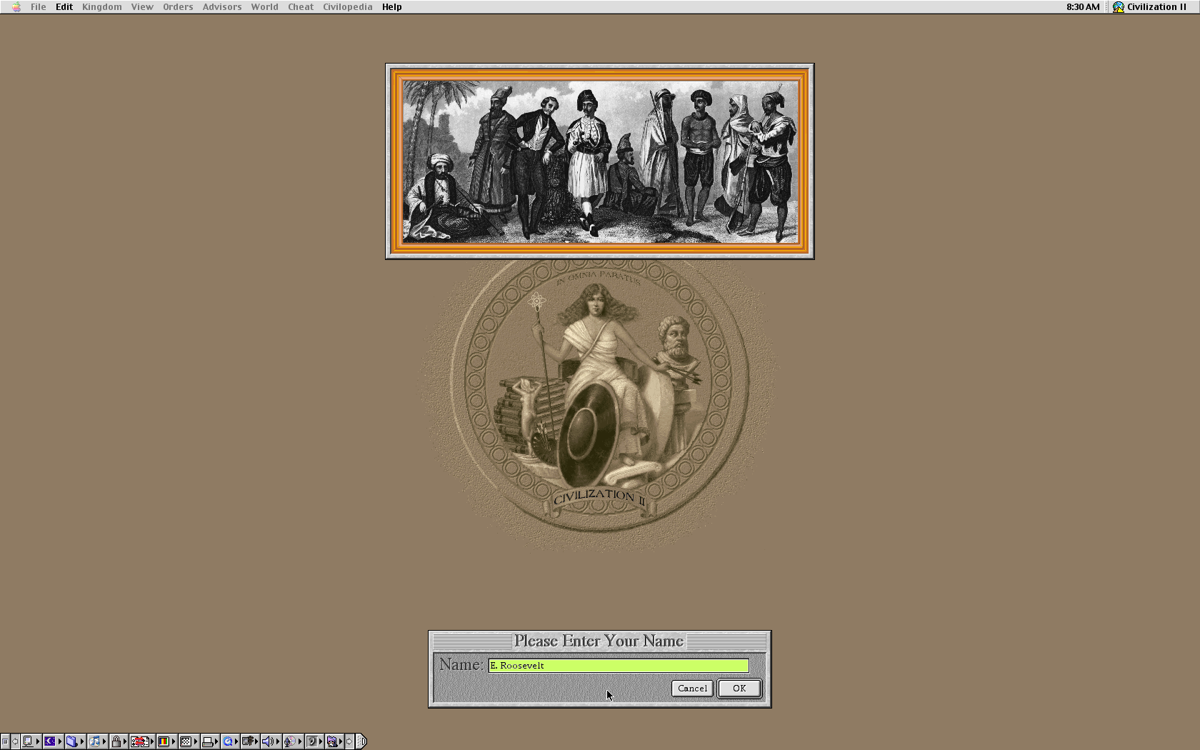Collapse the control strip using its end tab
The image size is (1200, 750).
(x=361, y=742)
